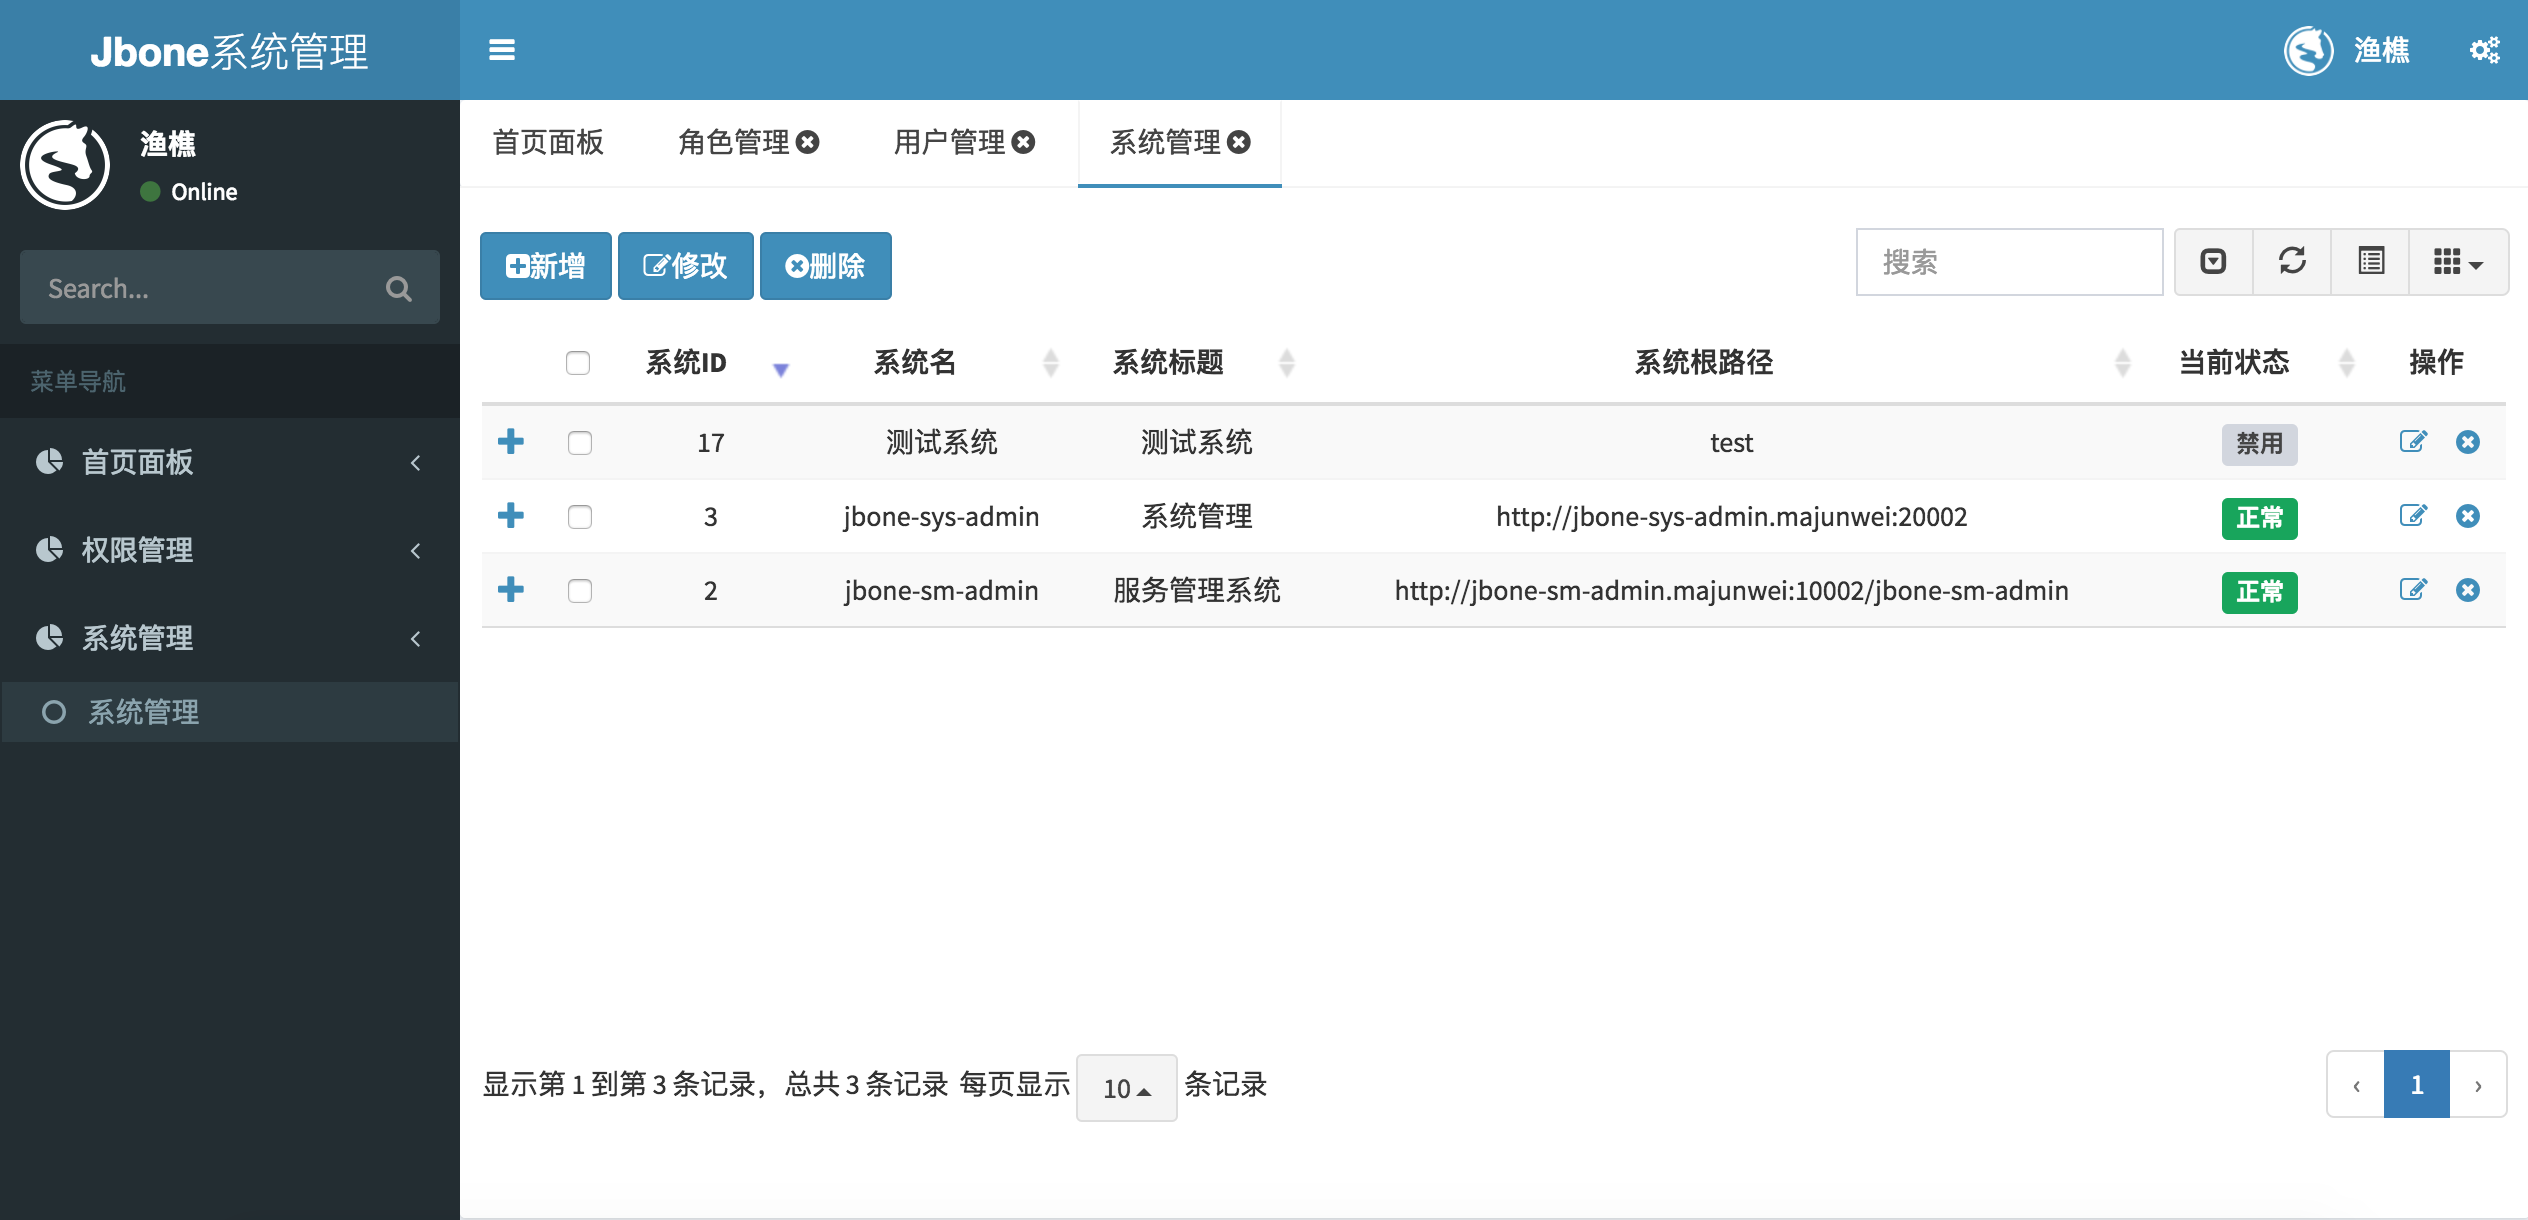The width and height of the screenshot is (2528, 1220).
Task: Expand details of jbone-sys-admin row
Action: click(511, 516)
